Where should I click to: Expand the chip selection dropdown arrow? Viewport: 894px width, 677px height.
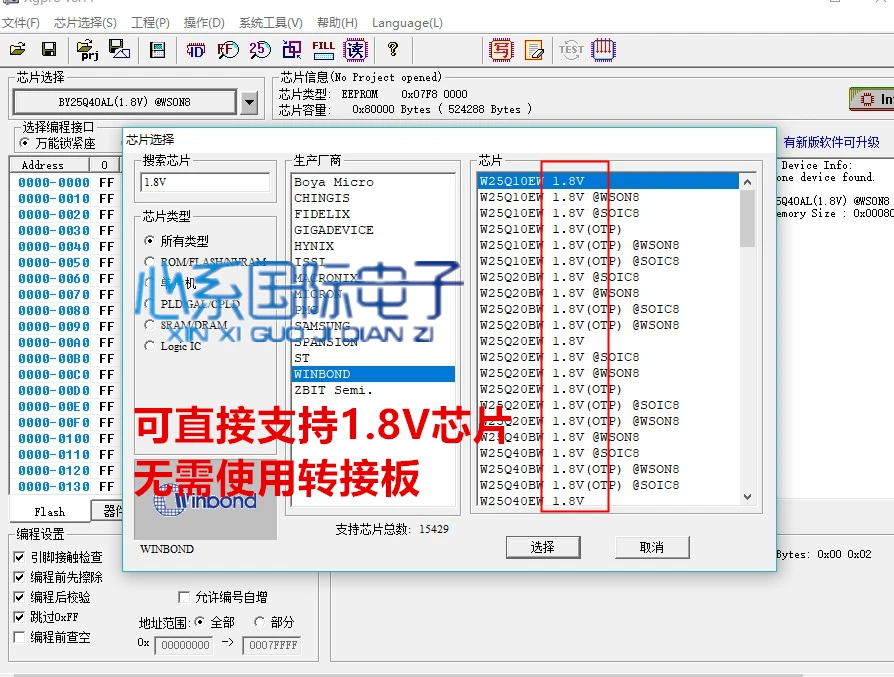pyautogui.click(x=249, y=103)
